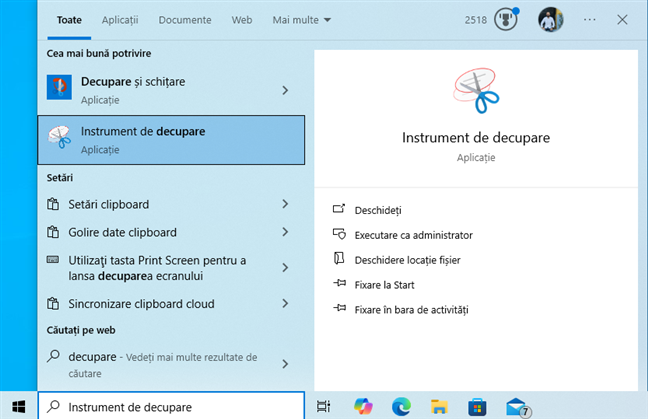Switch to the Aplicații tab

click(119, 20)
